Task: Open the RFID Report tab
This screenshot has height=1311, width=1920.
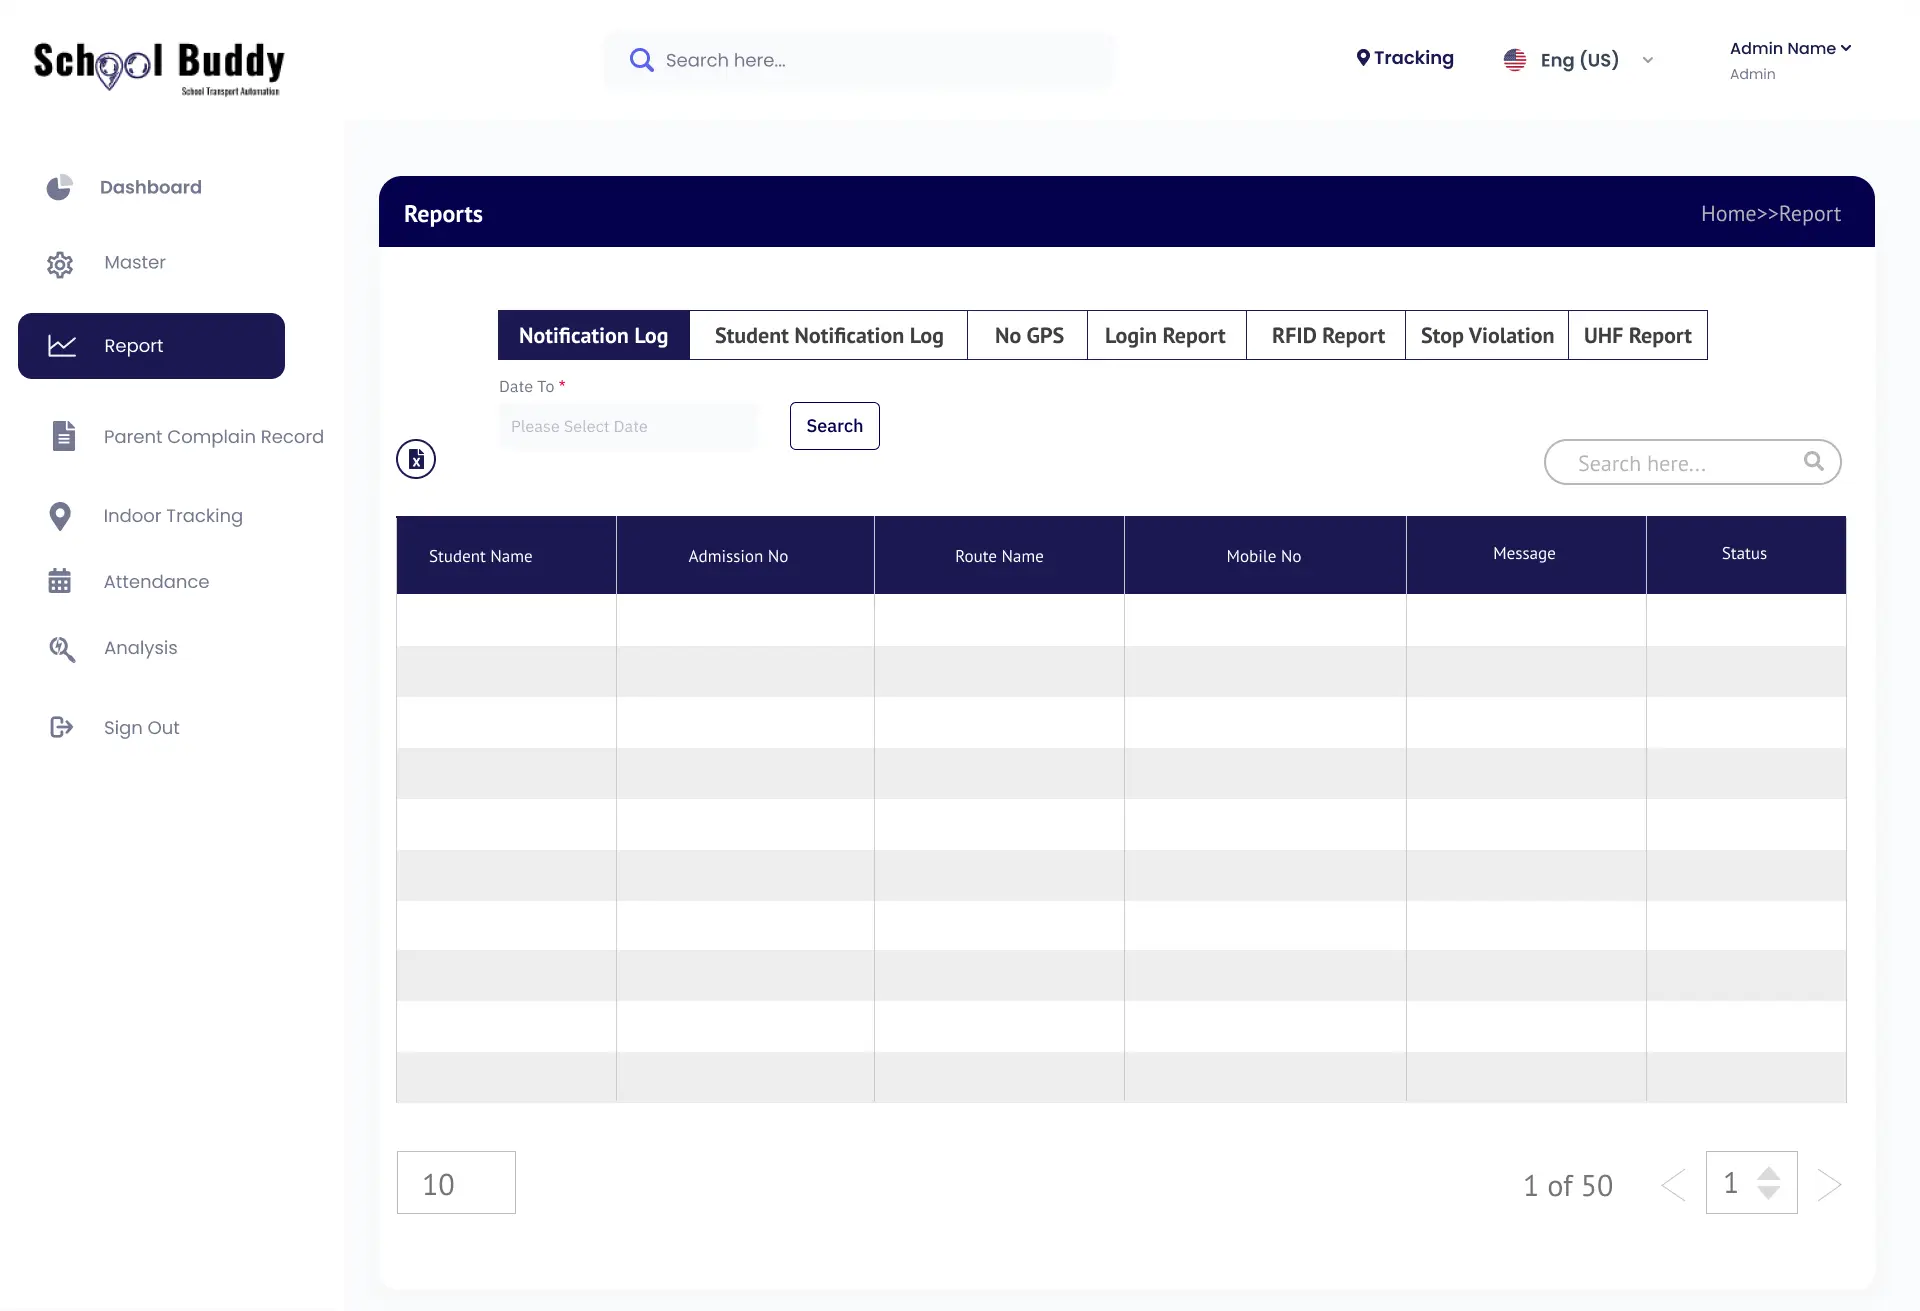Action: point(1327,336)
